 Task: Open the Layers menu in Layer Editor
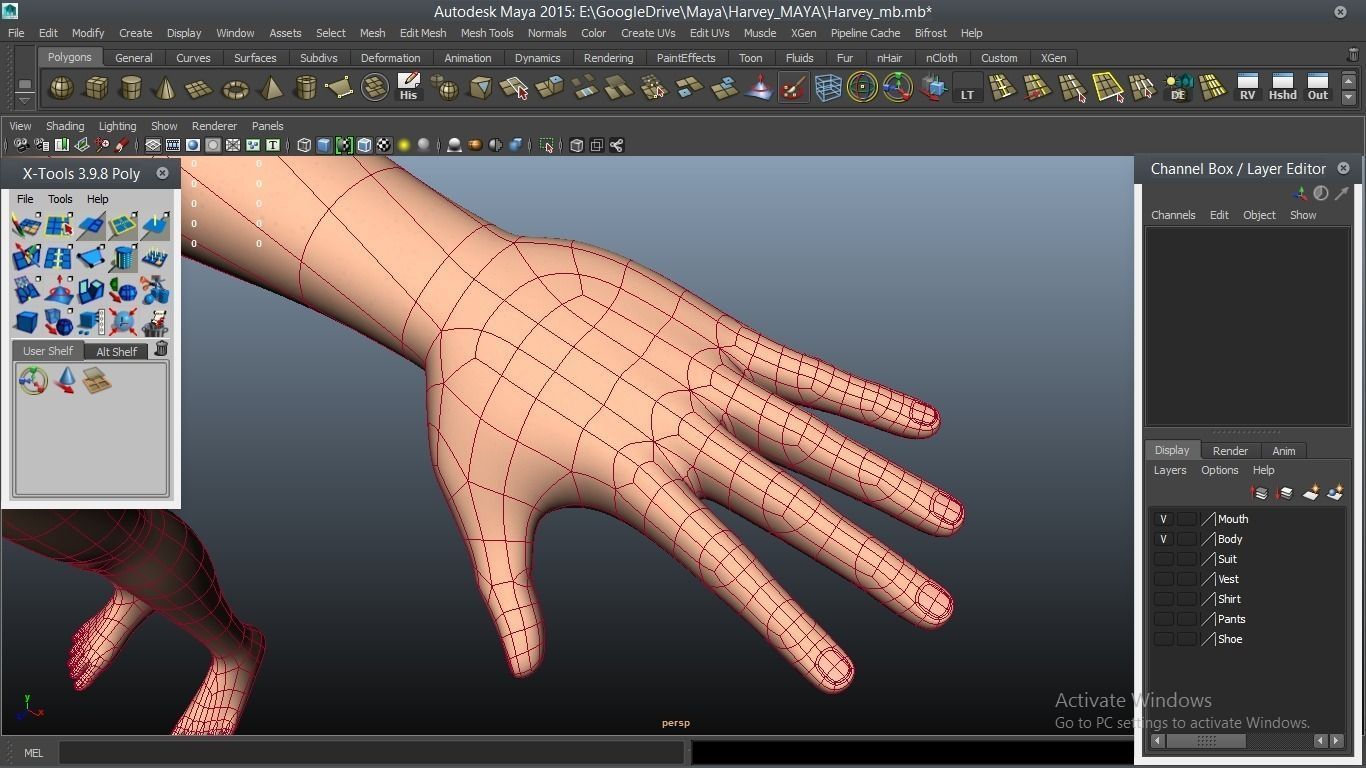[x=1170, y=470]
